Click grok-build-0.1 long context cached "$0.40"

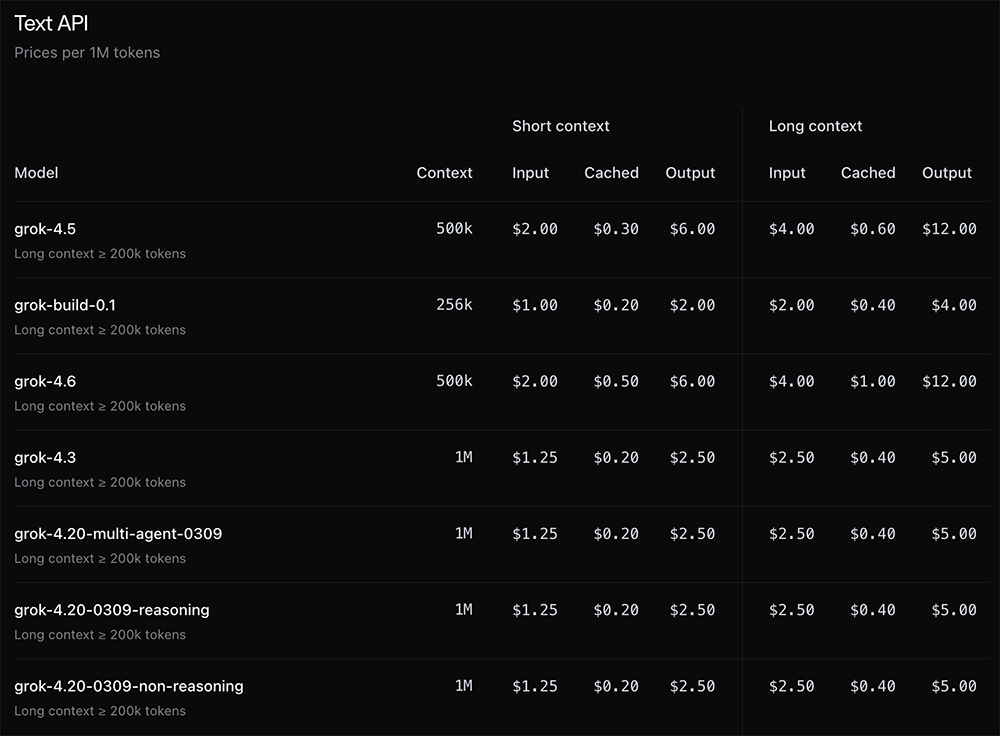click(872, 305)
